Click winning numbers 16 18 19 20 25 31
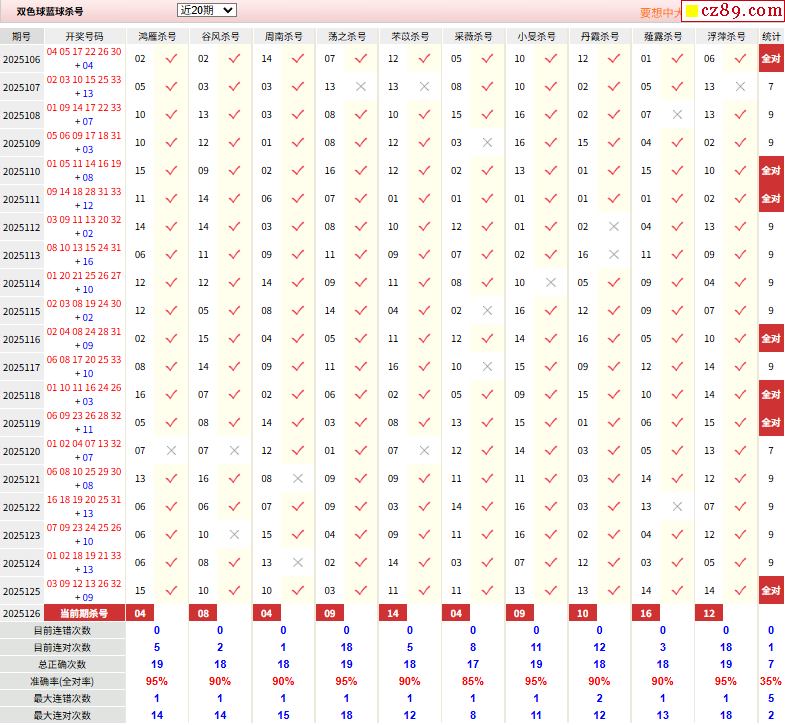 [84, 500]
